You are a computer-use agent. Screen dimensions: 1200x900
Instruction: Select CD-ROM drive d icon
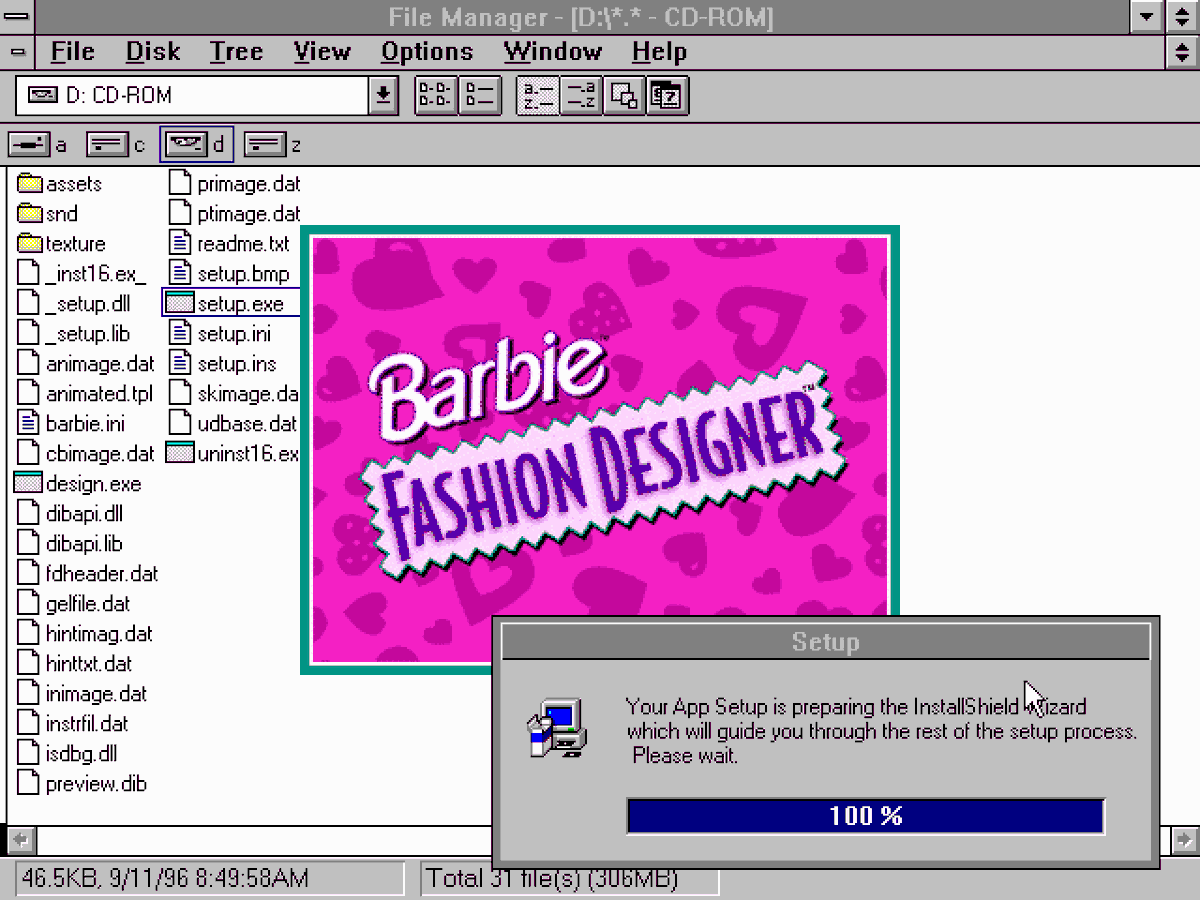(186, 145)
